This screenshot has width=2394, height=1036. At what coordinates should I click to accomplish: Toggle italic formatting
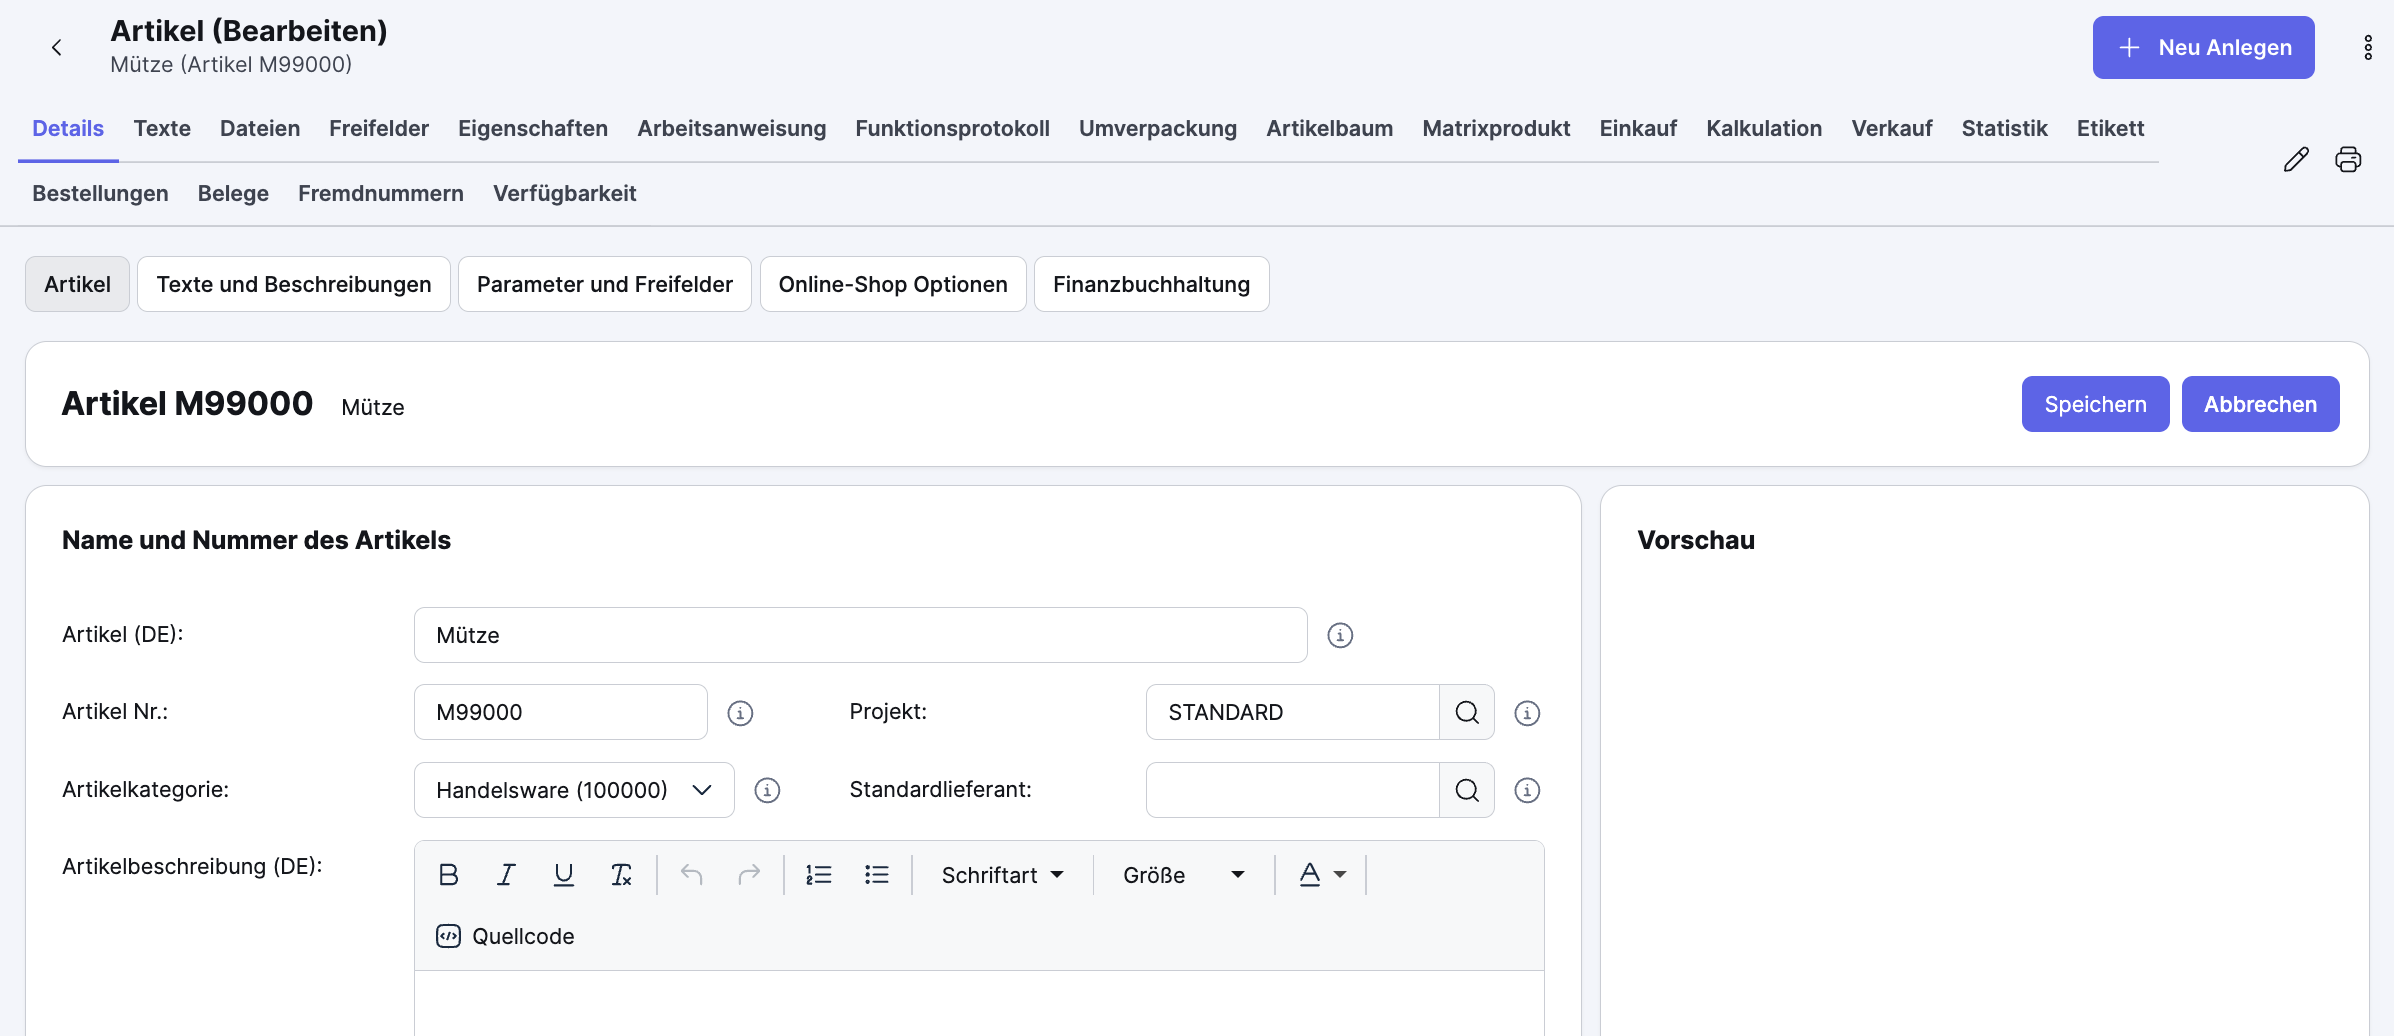tap(506, 874)
